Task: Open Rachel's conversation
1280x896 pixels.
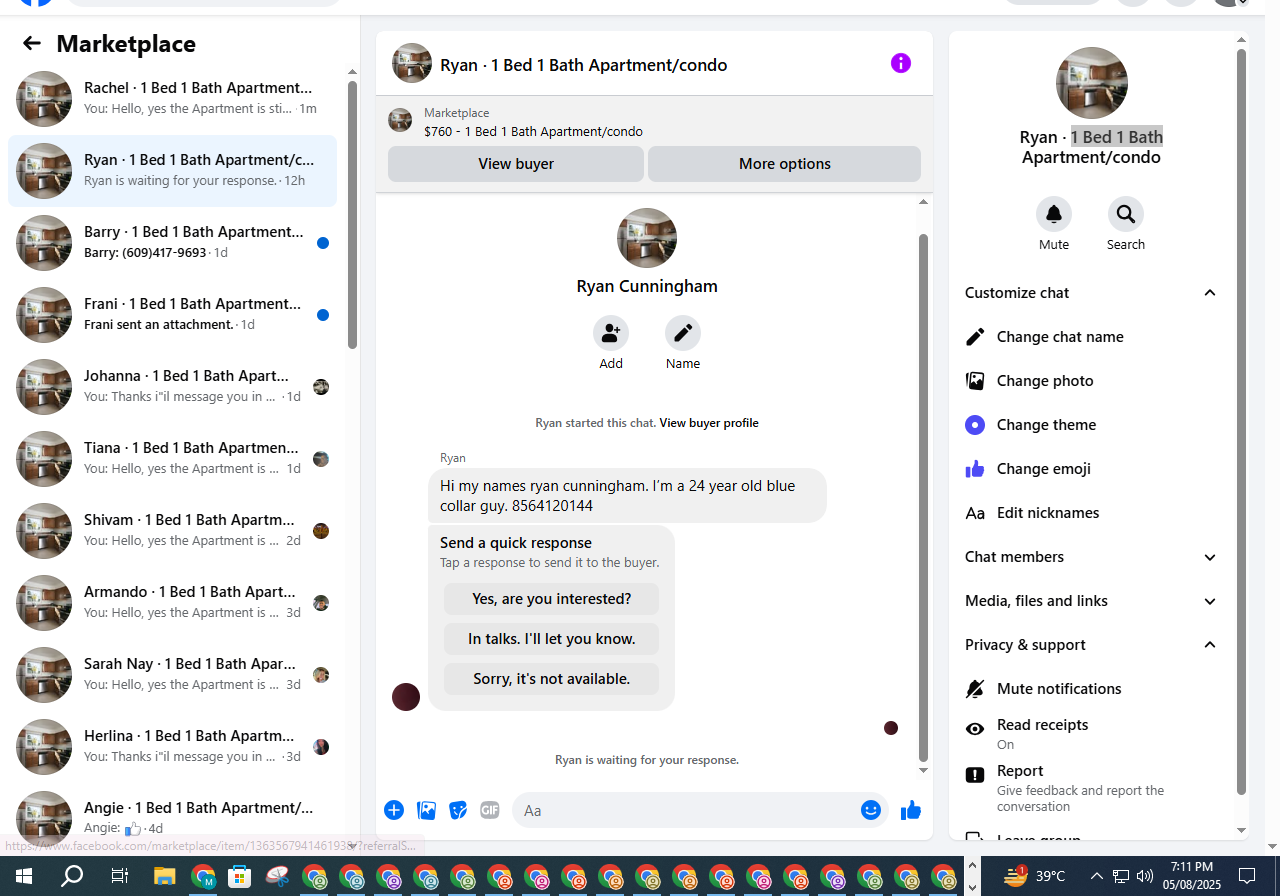Action: pos(172,99)
